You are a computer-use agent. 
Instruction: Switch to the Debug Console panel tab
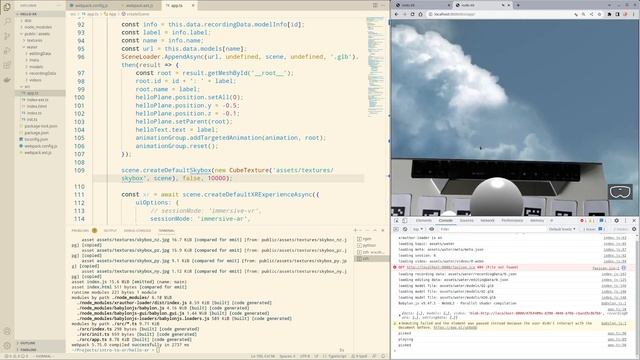137,231
